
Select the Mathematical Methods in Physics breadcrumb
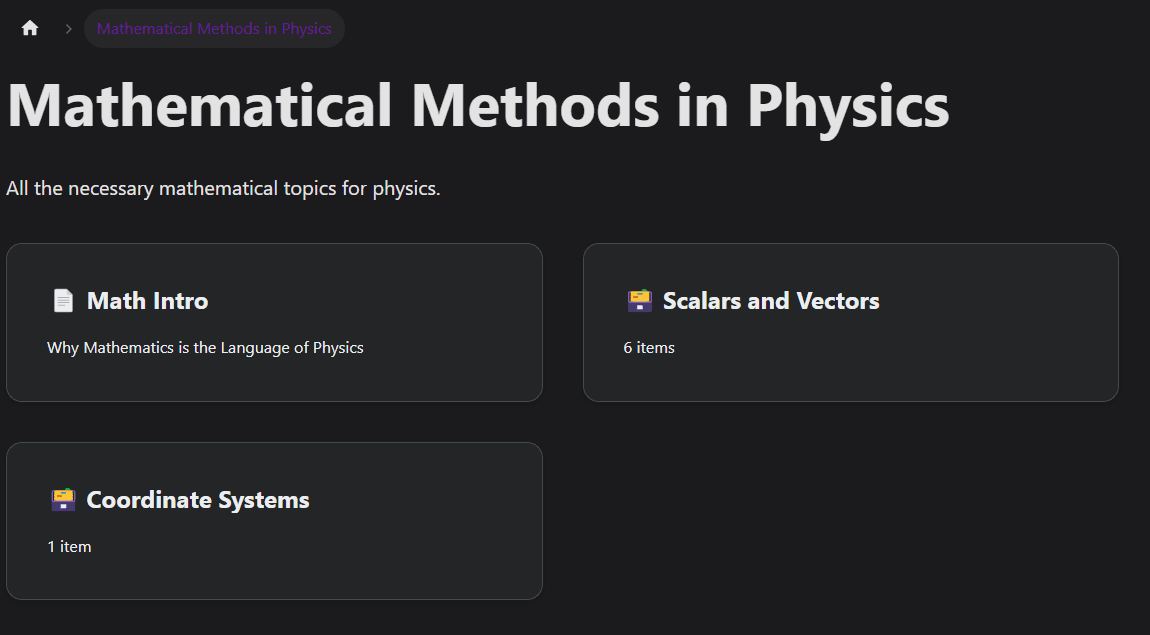click(x=214, y=29)
